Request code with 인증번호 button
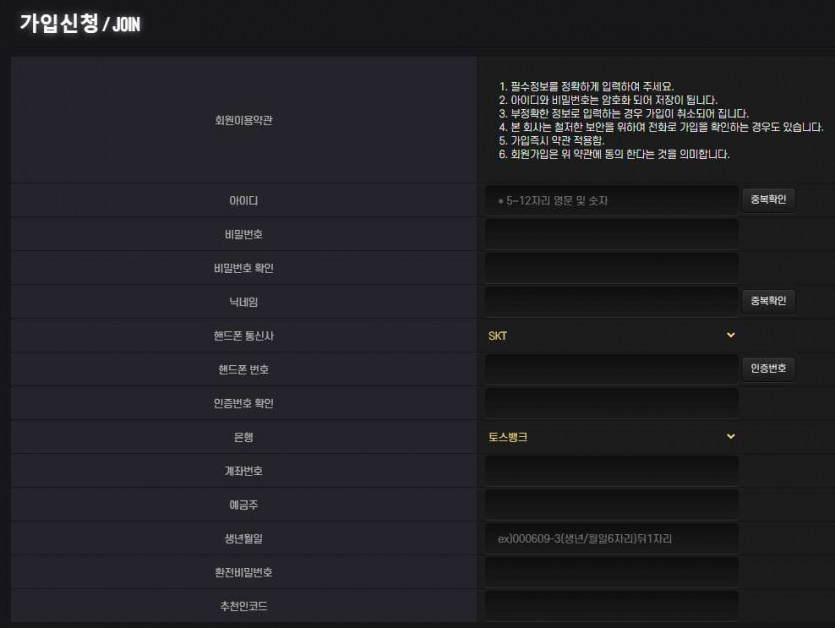Image resolution: width=835 pixels, height=628 pixels. tap(768, 369)
